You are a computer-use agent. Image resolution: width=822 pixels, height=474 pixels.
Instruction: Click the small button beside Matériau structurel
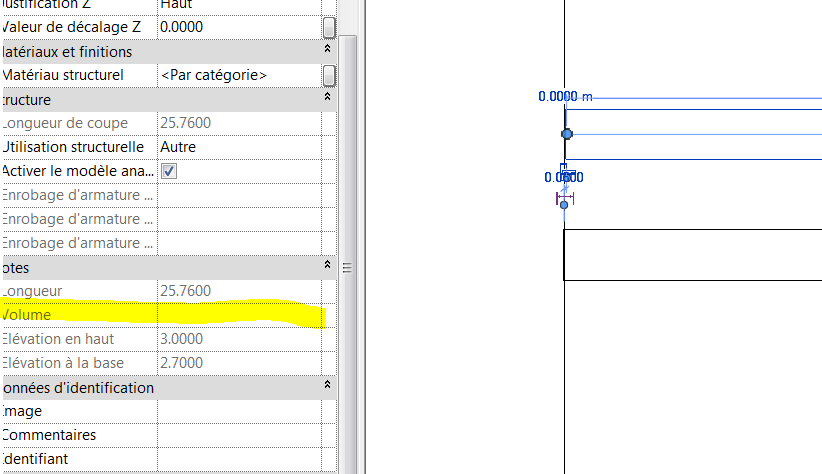[329, 75]
